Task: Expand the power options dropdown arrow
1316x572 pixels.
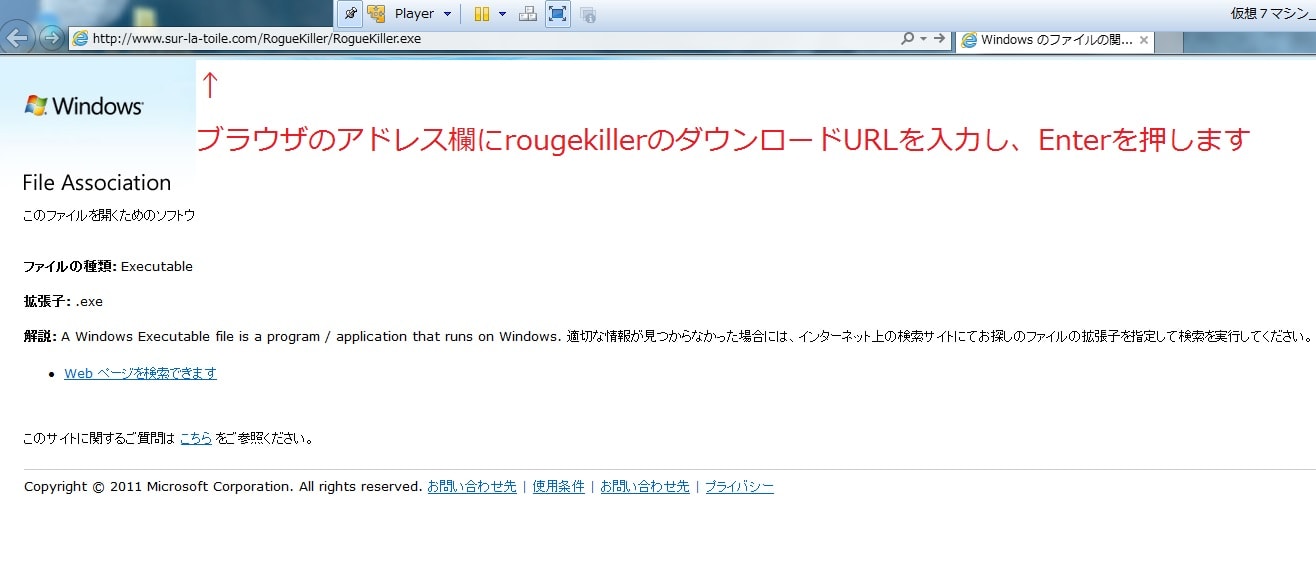Action: point(502,14)
